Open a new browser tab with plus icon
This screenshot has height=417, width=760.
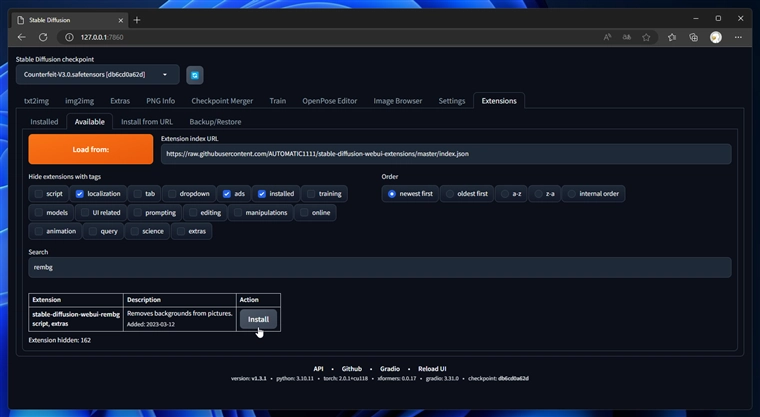click(137, 20)
